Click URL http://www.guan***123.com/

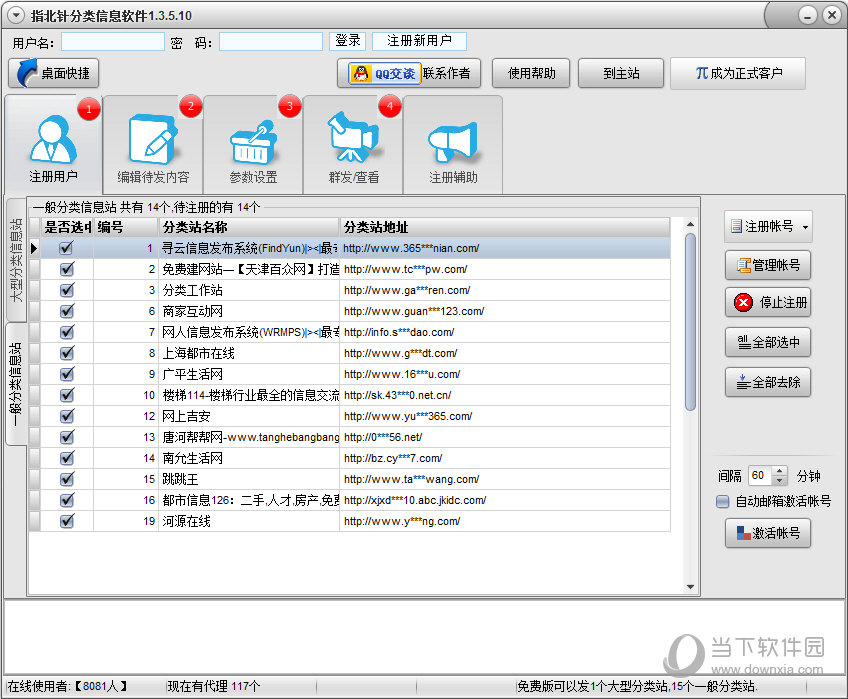coord(414,311)
